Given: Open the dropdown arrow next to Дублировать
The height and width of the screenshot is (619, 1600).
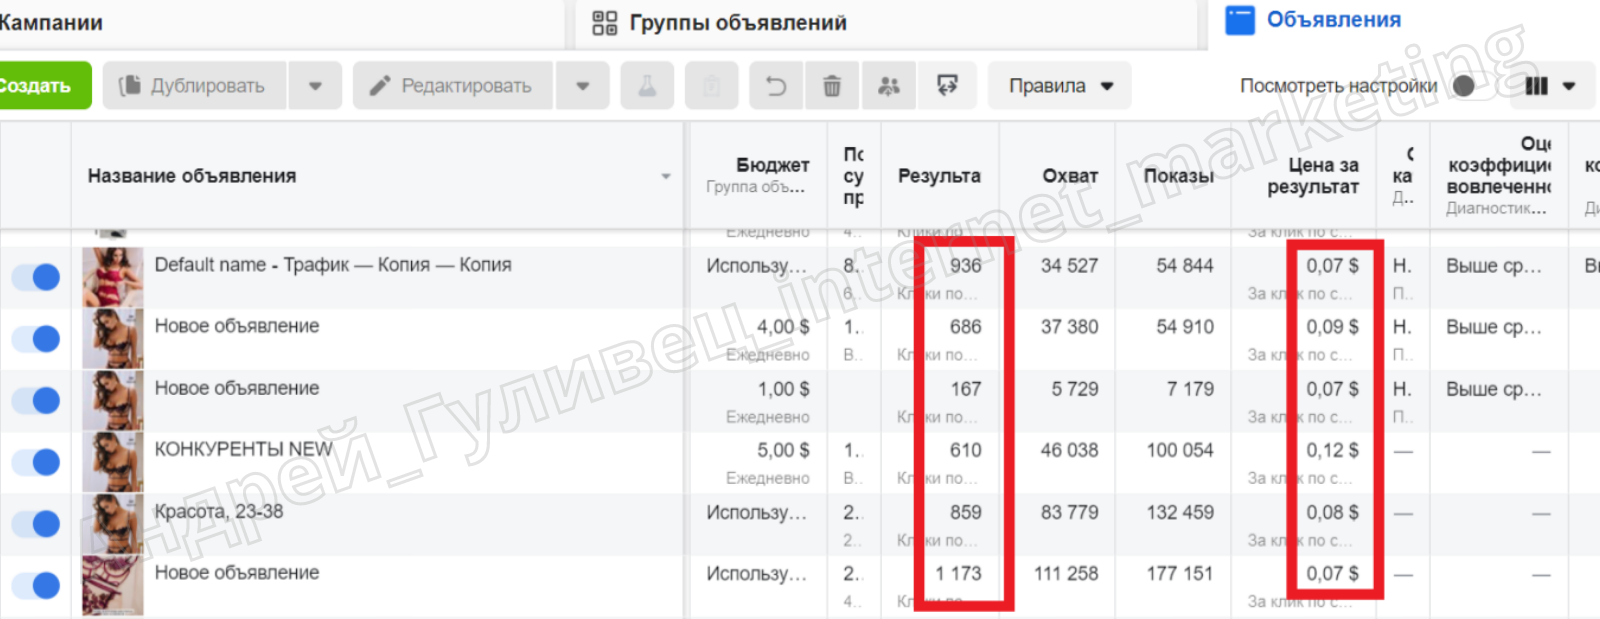Looking at the screenshot, I should point(315,86).
